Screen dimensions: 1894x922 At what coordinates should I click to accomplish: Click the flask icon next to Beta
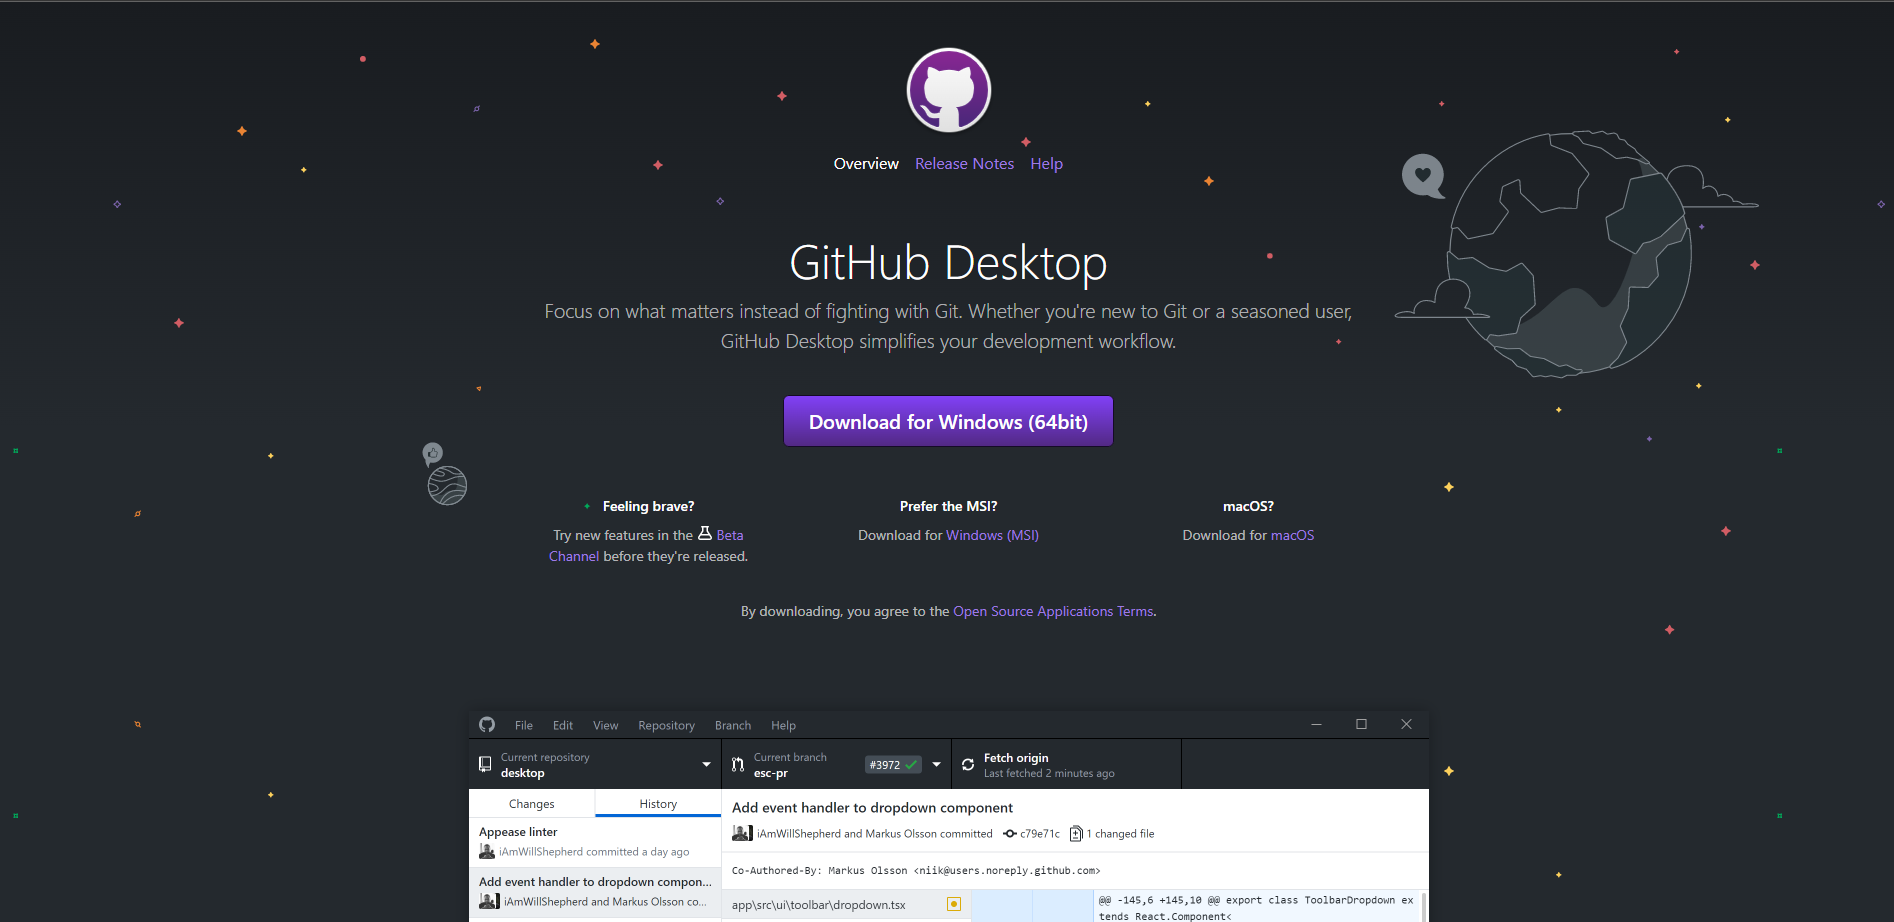pos(705,534)
